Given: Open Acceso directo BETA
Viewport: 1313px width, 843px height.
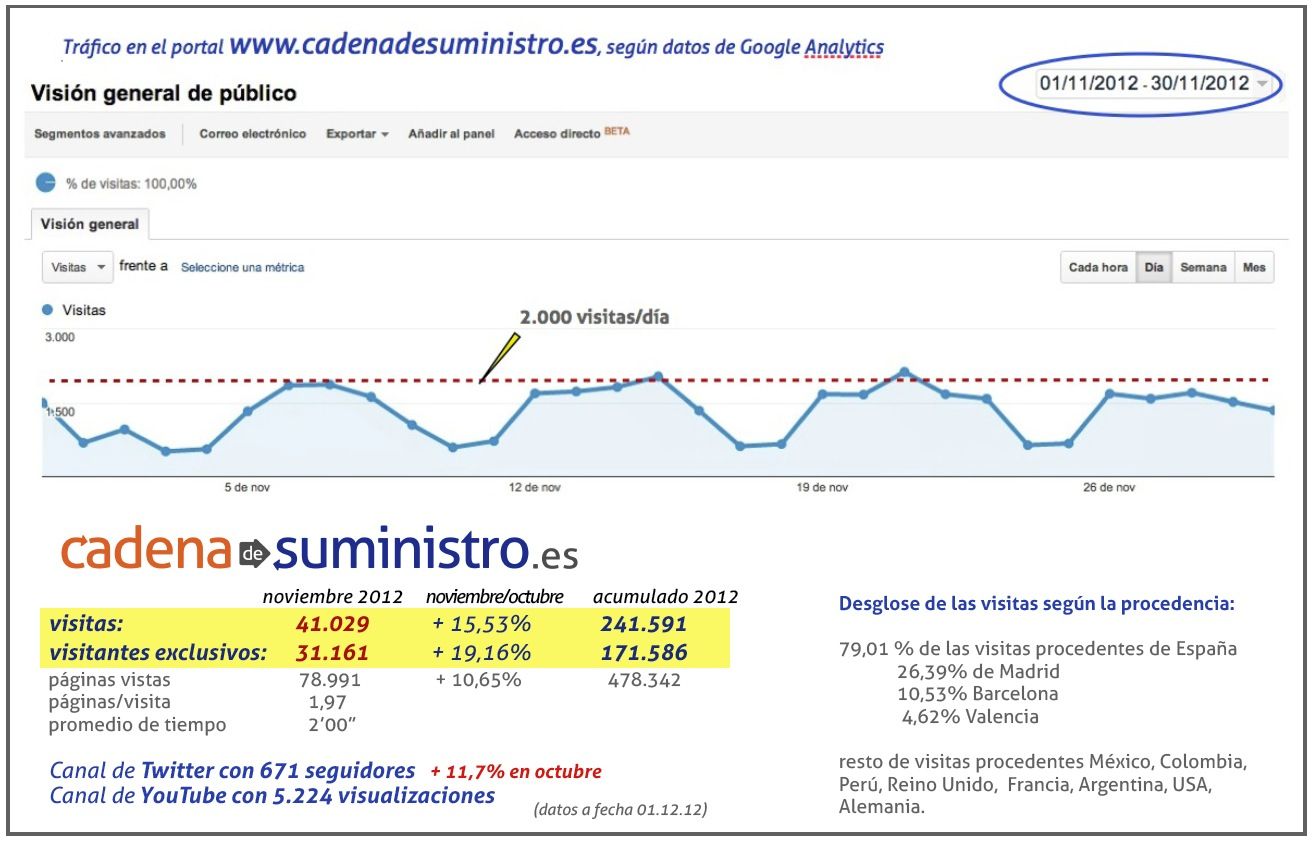Looking at the screenshot, I should point(571,134).
